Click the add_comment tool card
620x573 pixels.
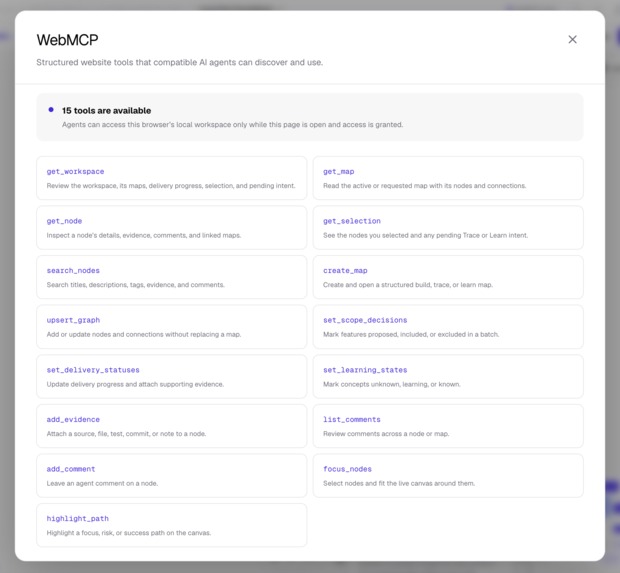[172, 475]
